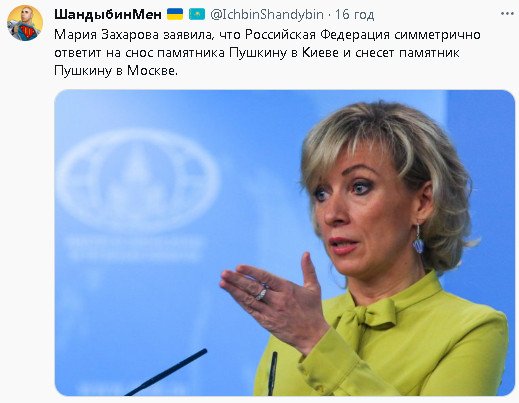Open profile via ШандыбинМен display name
519x403 pixels.
pyautogui.click(x=108, y=14)
